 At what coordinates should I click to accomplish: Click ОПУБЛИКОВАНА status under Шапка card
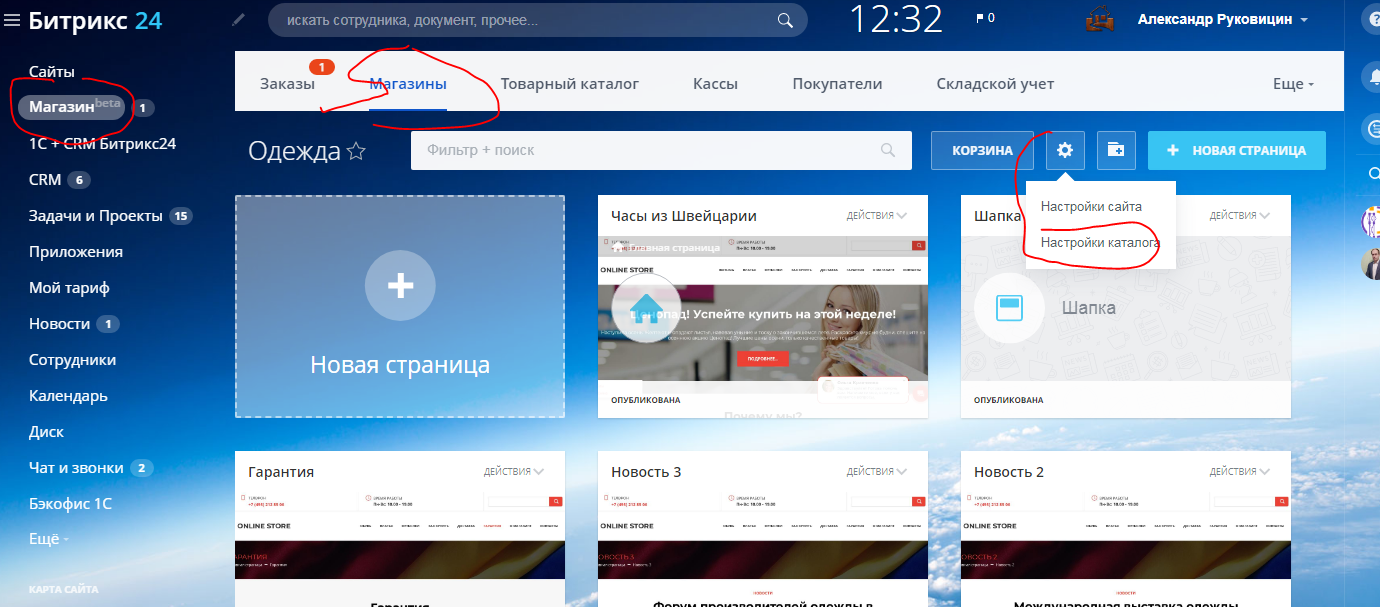point(1009,400)
